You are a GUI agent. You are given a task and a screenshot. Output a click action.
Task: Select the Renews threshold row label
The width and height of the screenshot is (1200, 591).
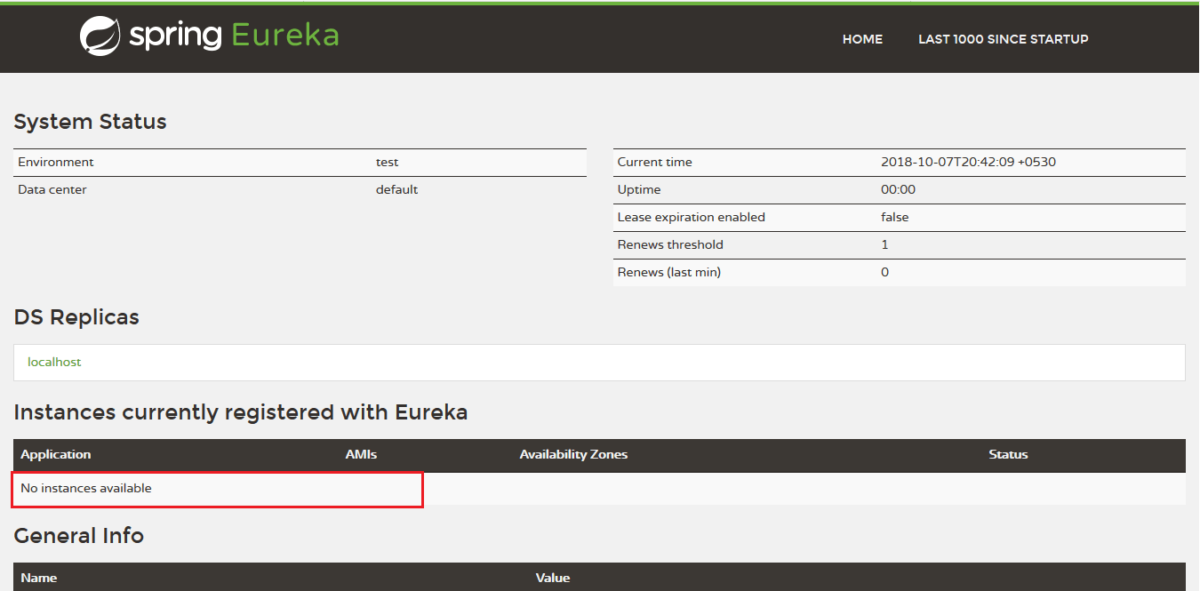click(670, 244)
